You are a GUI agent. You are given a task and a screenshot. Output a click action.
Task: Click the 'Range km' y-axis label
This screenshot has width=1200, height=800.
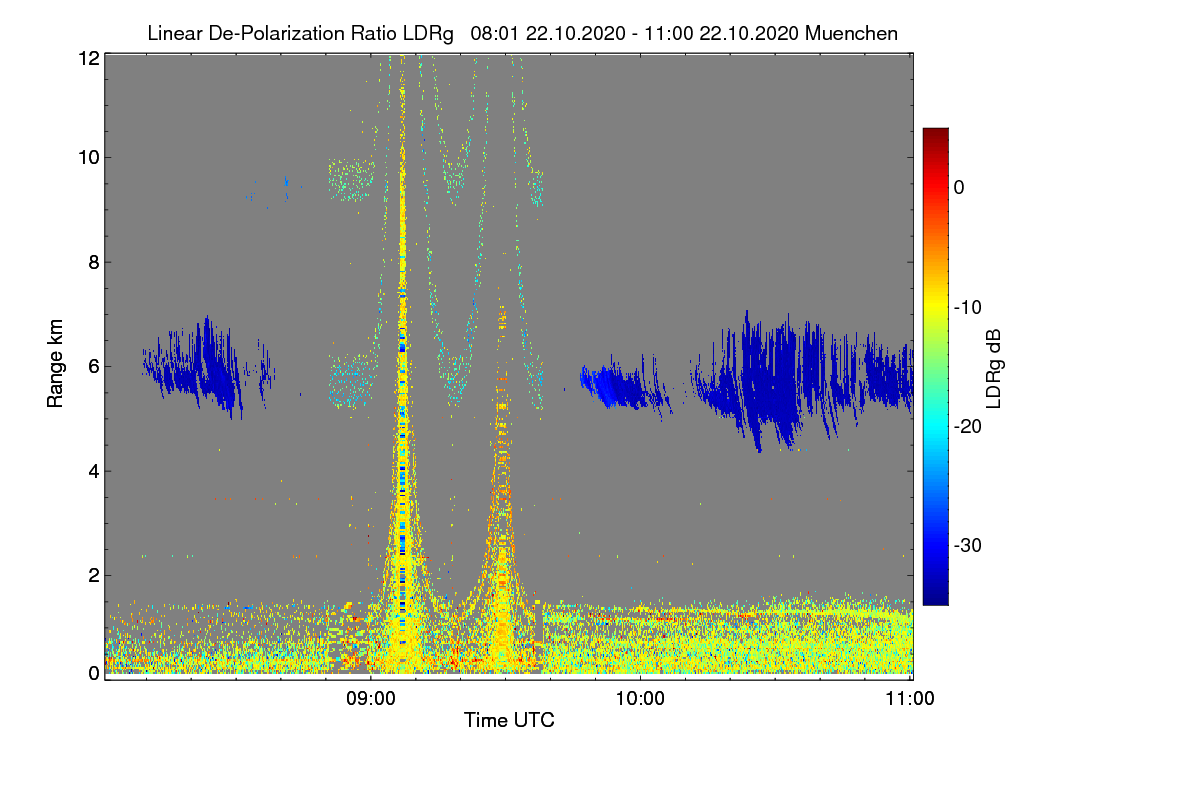[55, 363]
